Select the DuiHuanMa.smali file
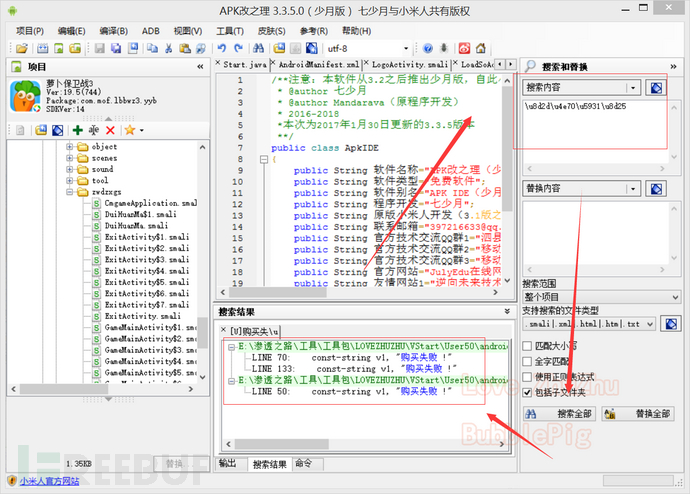 tap(136, 226)
